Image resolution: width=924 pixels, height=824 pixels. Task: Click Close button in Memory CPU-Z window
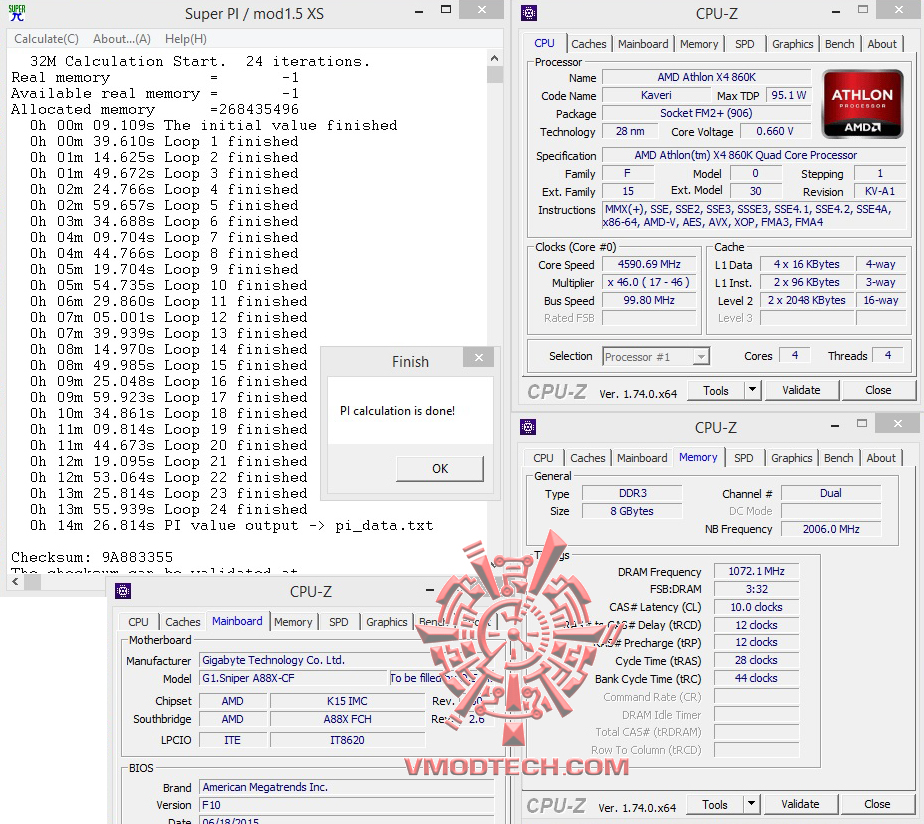pyautogui.click(x=877, y=804)
